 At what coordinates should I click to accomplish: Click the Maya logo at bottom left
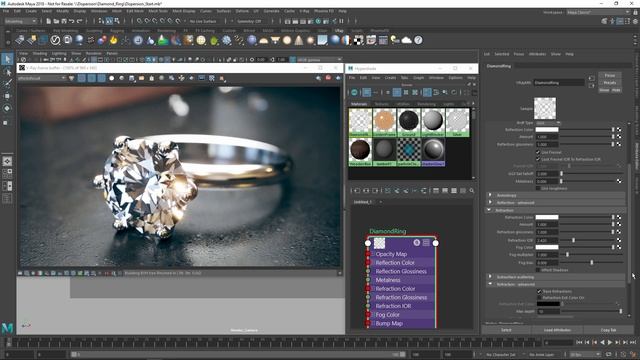(x=7, y=328)
